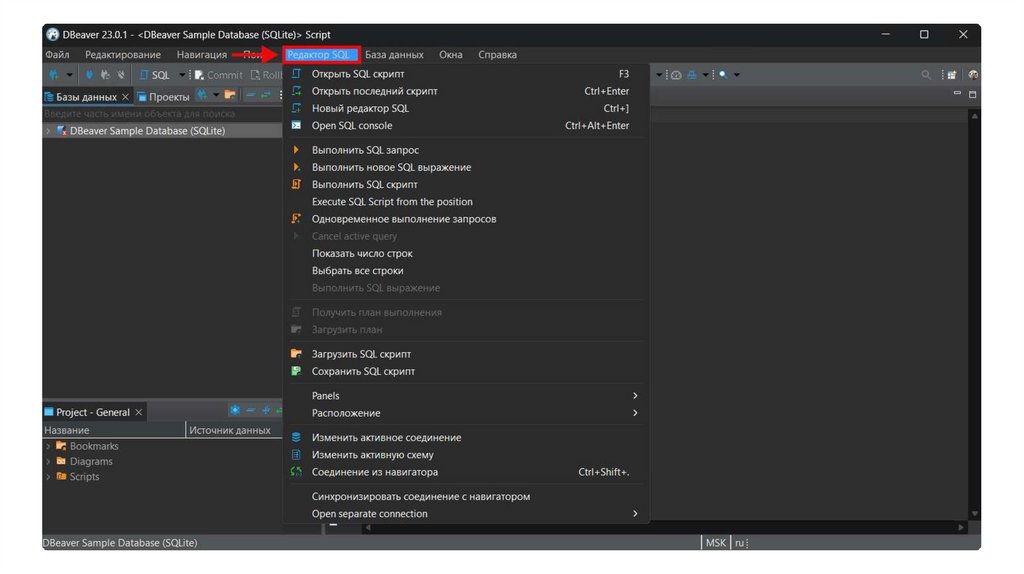Click the DBeaver beaver perspective icon
The image size is (1024, 574).
[x=973, y=75]
